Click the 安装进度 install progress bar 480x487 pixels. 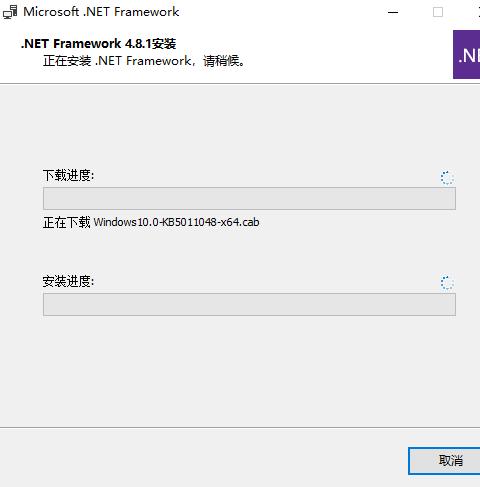click(249, 304)
